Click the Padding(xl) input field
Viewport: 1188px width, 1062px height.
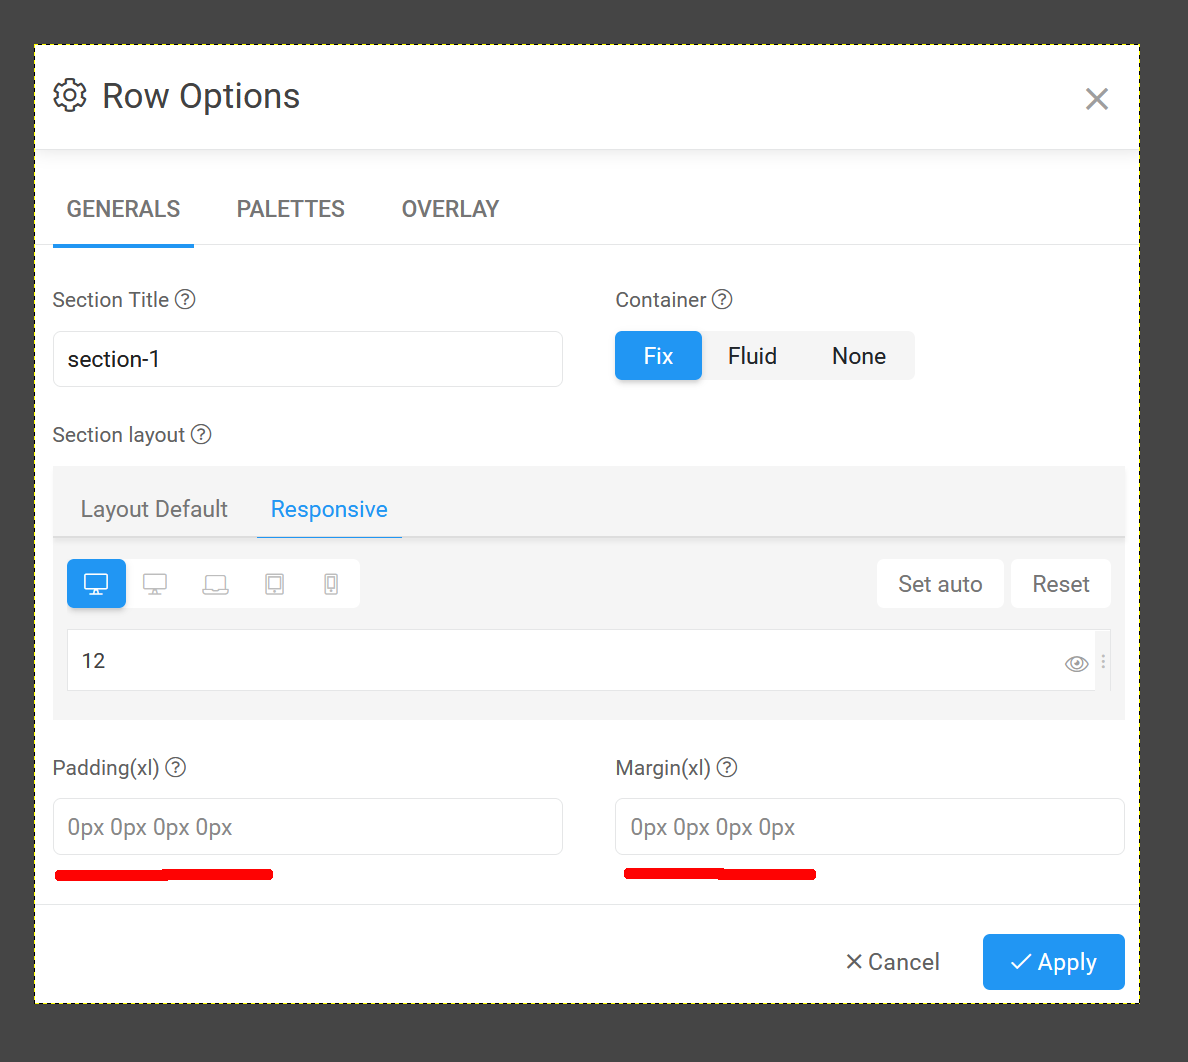pyautogui.click(x=307, y=827)
